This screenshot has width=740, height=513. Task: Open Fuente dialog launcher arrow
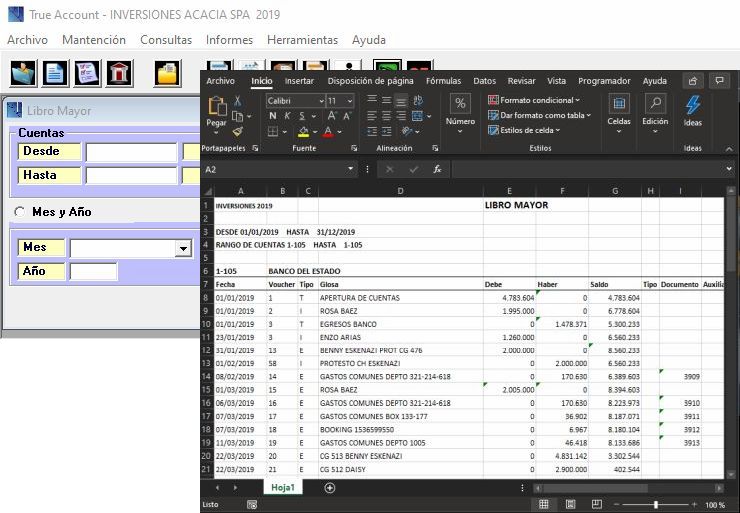coord(354,148)
